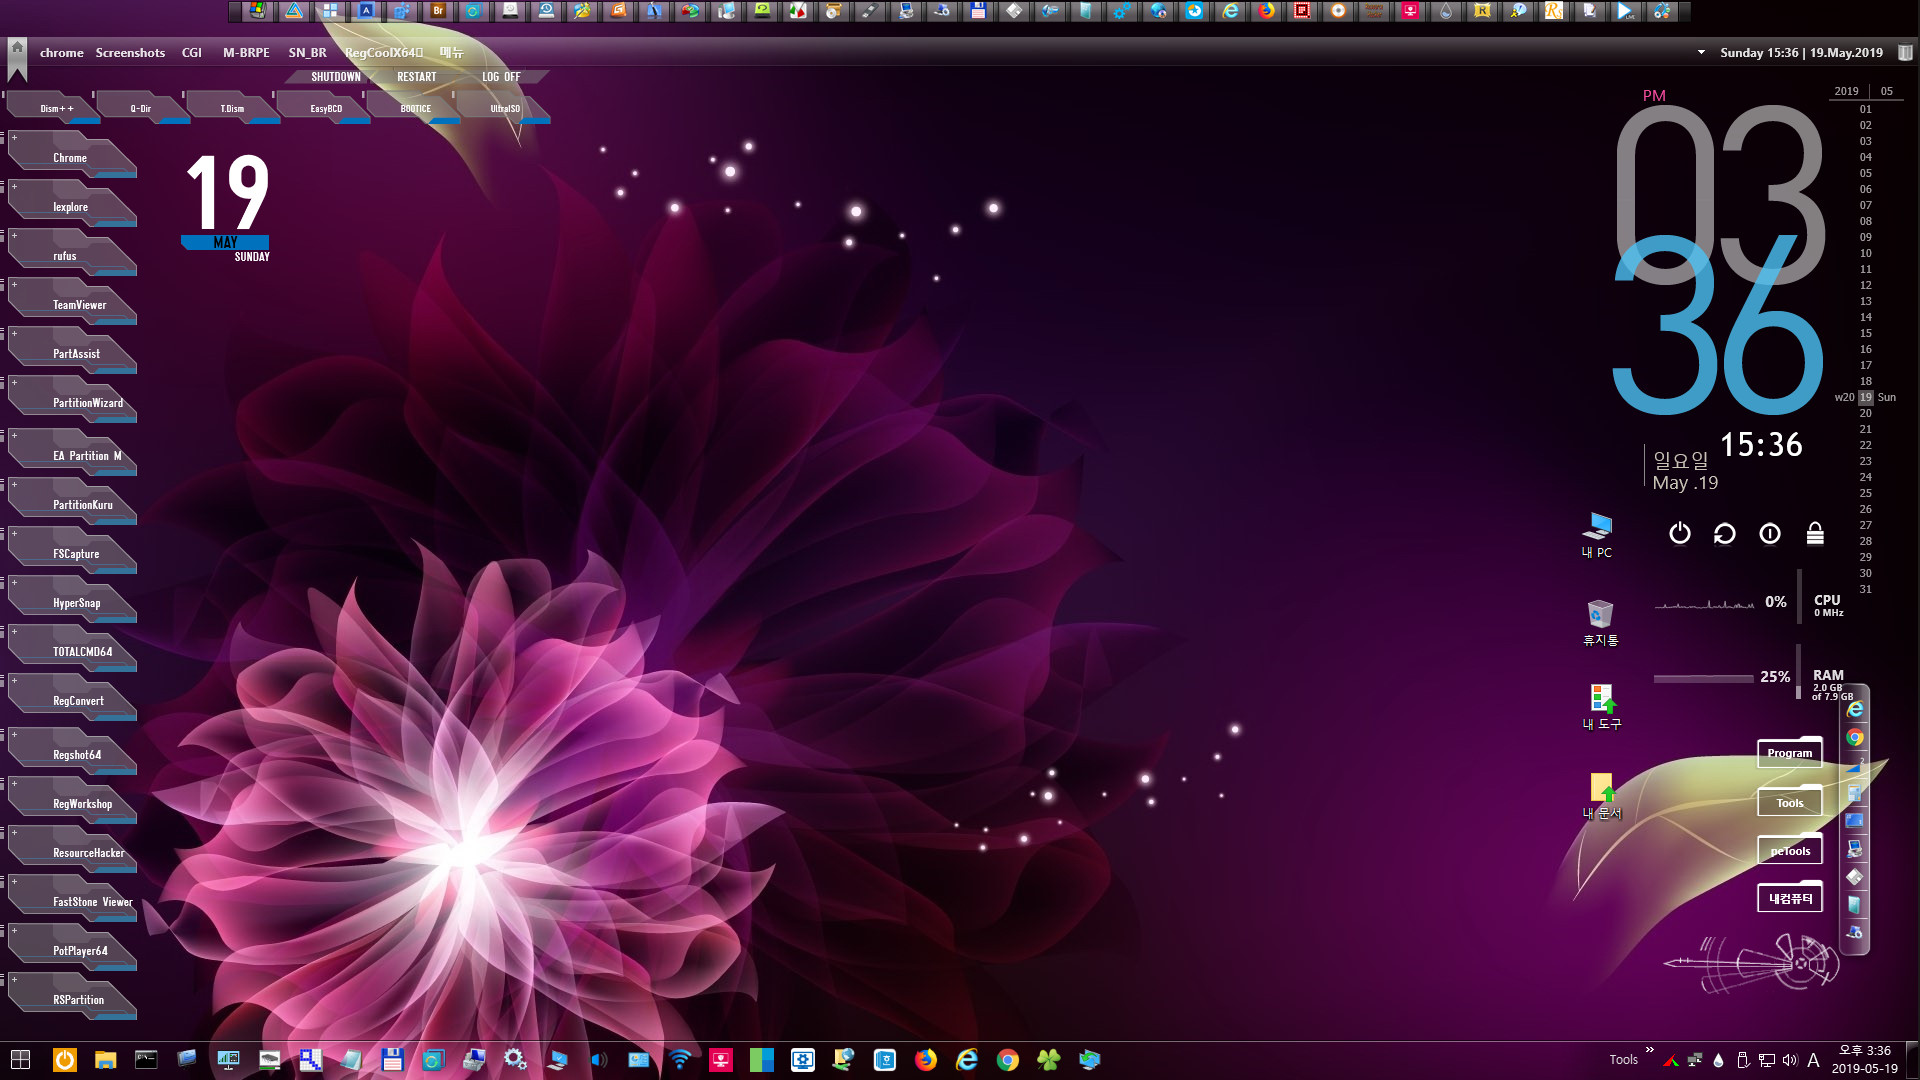Open the dropdown arrow beside the top date
The height and width of the screenshot is (1080, 1920).
[x=1701, y=52]
